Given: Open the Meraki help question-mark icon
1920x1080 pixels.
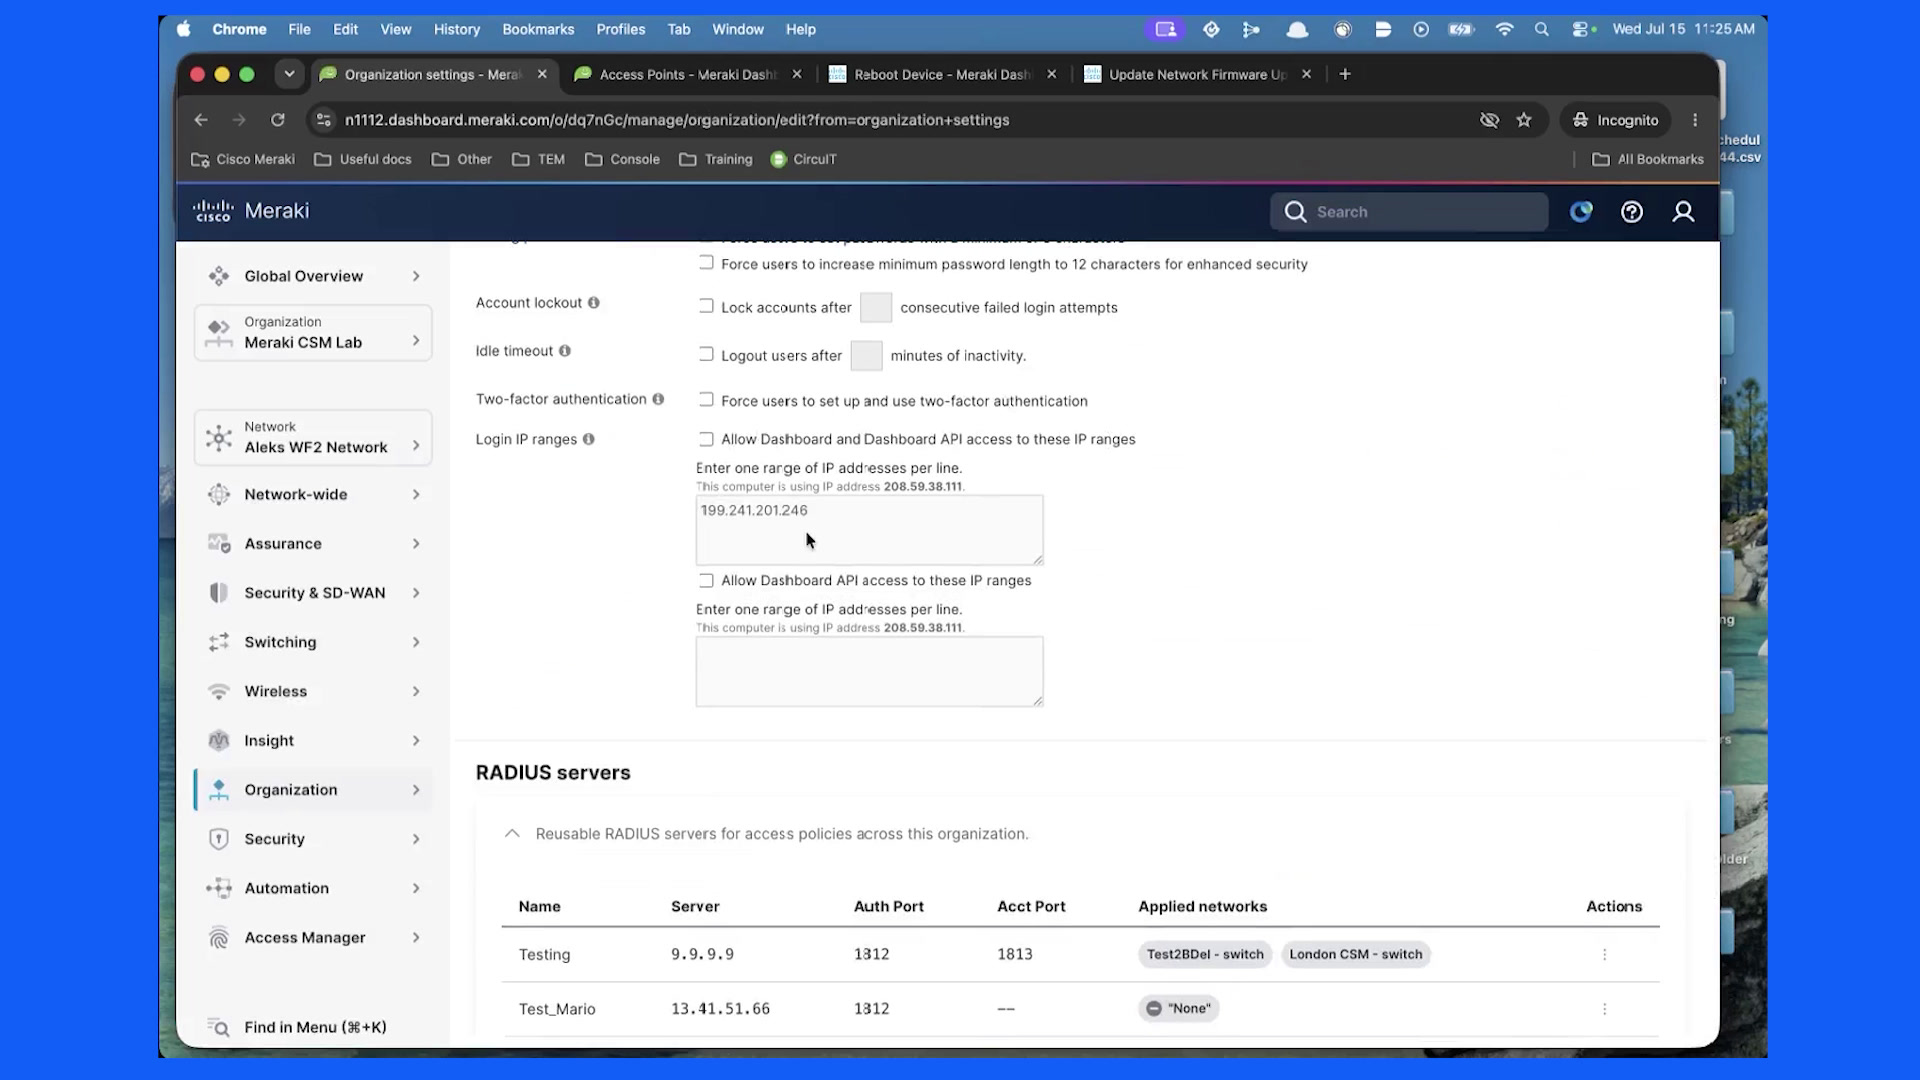Looking at the screenshot, I should 1632,212.
